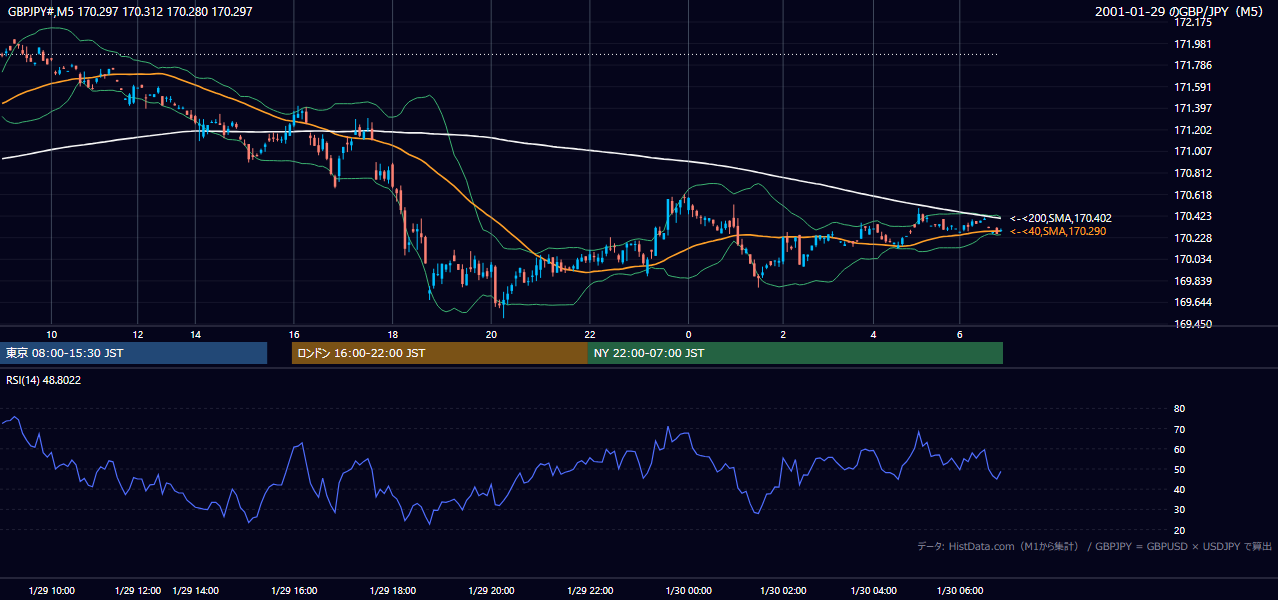This screenshot has height=600, width=1278.
Task: Click price axis label 171.981
Action: tap(1193, 44)
